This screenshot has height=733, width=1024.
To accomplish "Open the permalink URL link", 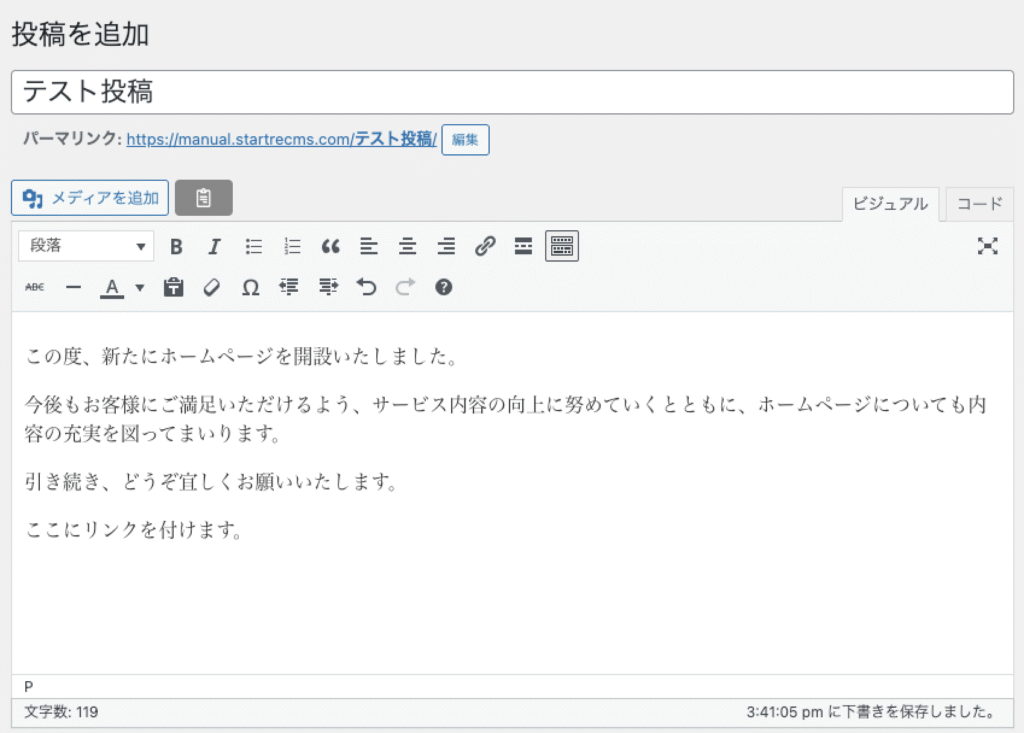I will point(281,140).
